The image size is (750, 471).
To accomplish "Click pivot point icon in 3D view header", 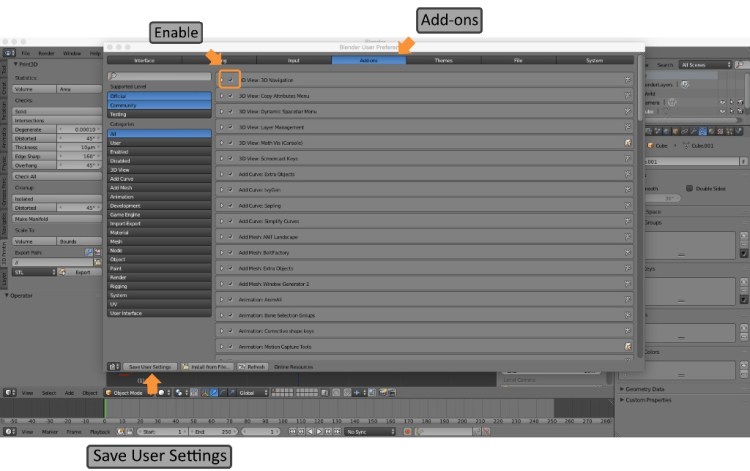I will coord(179,393).
